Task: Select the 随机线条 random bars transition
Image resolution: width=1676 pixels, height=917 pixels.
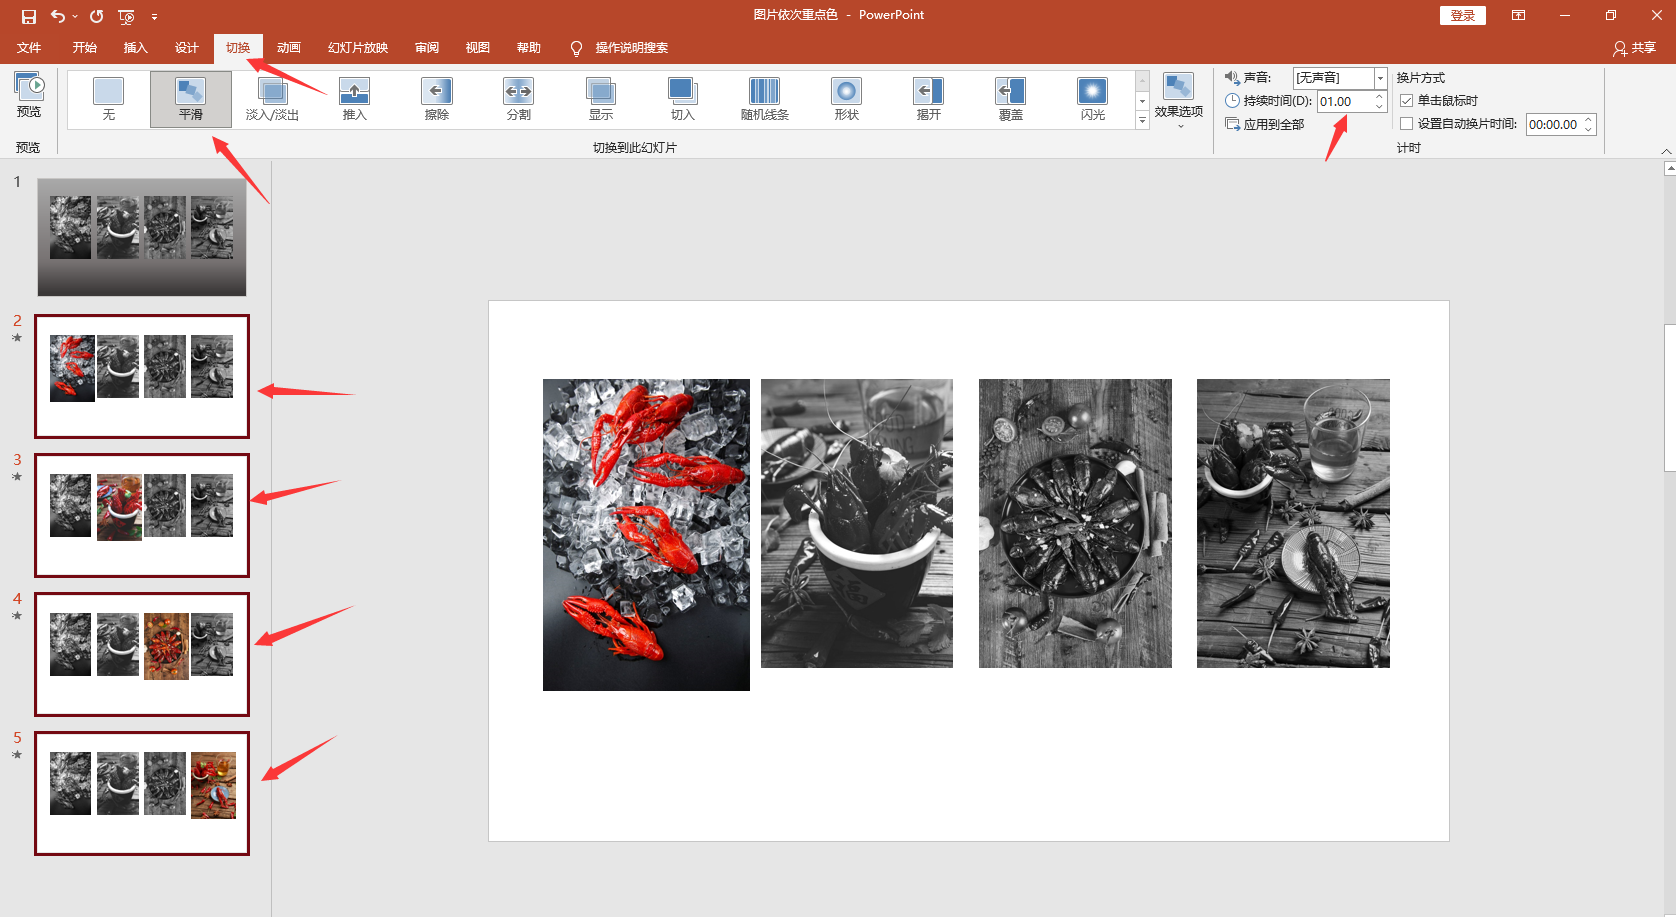Action: (765, 99)
